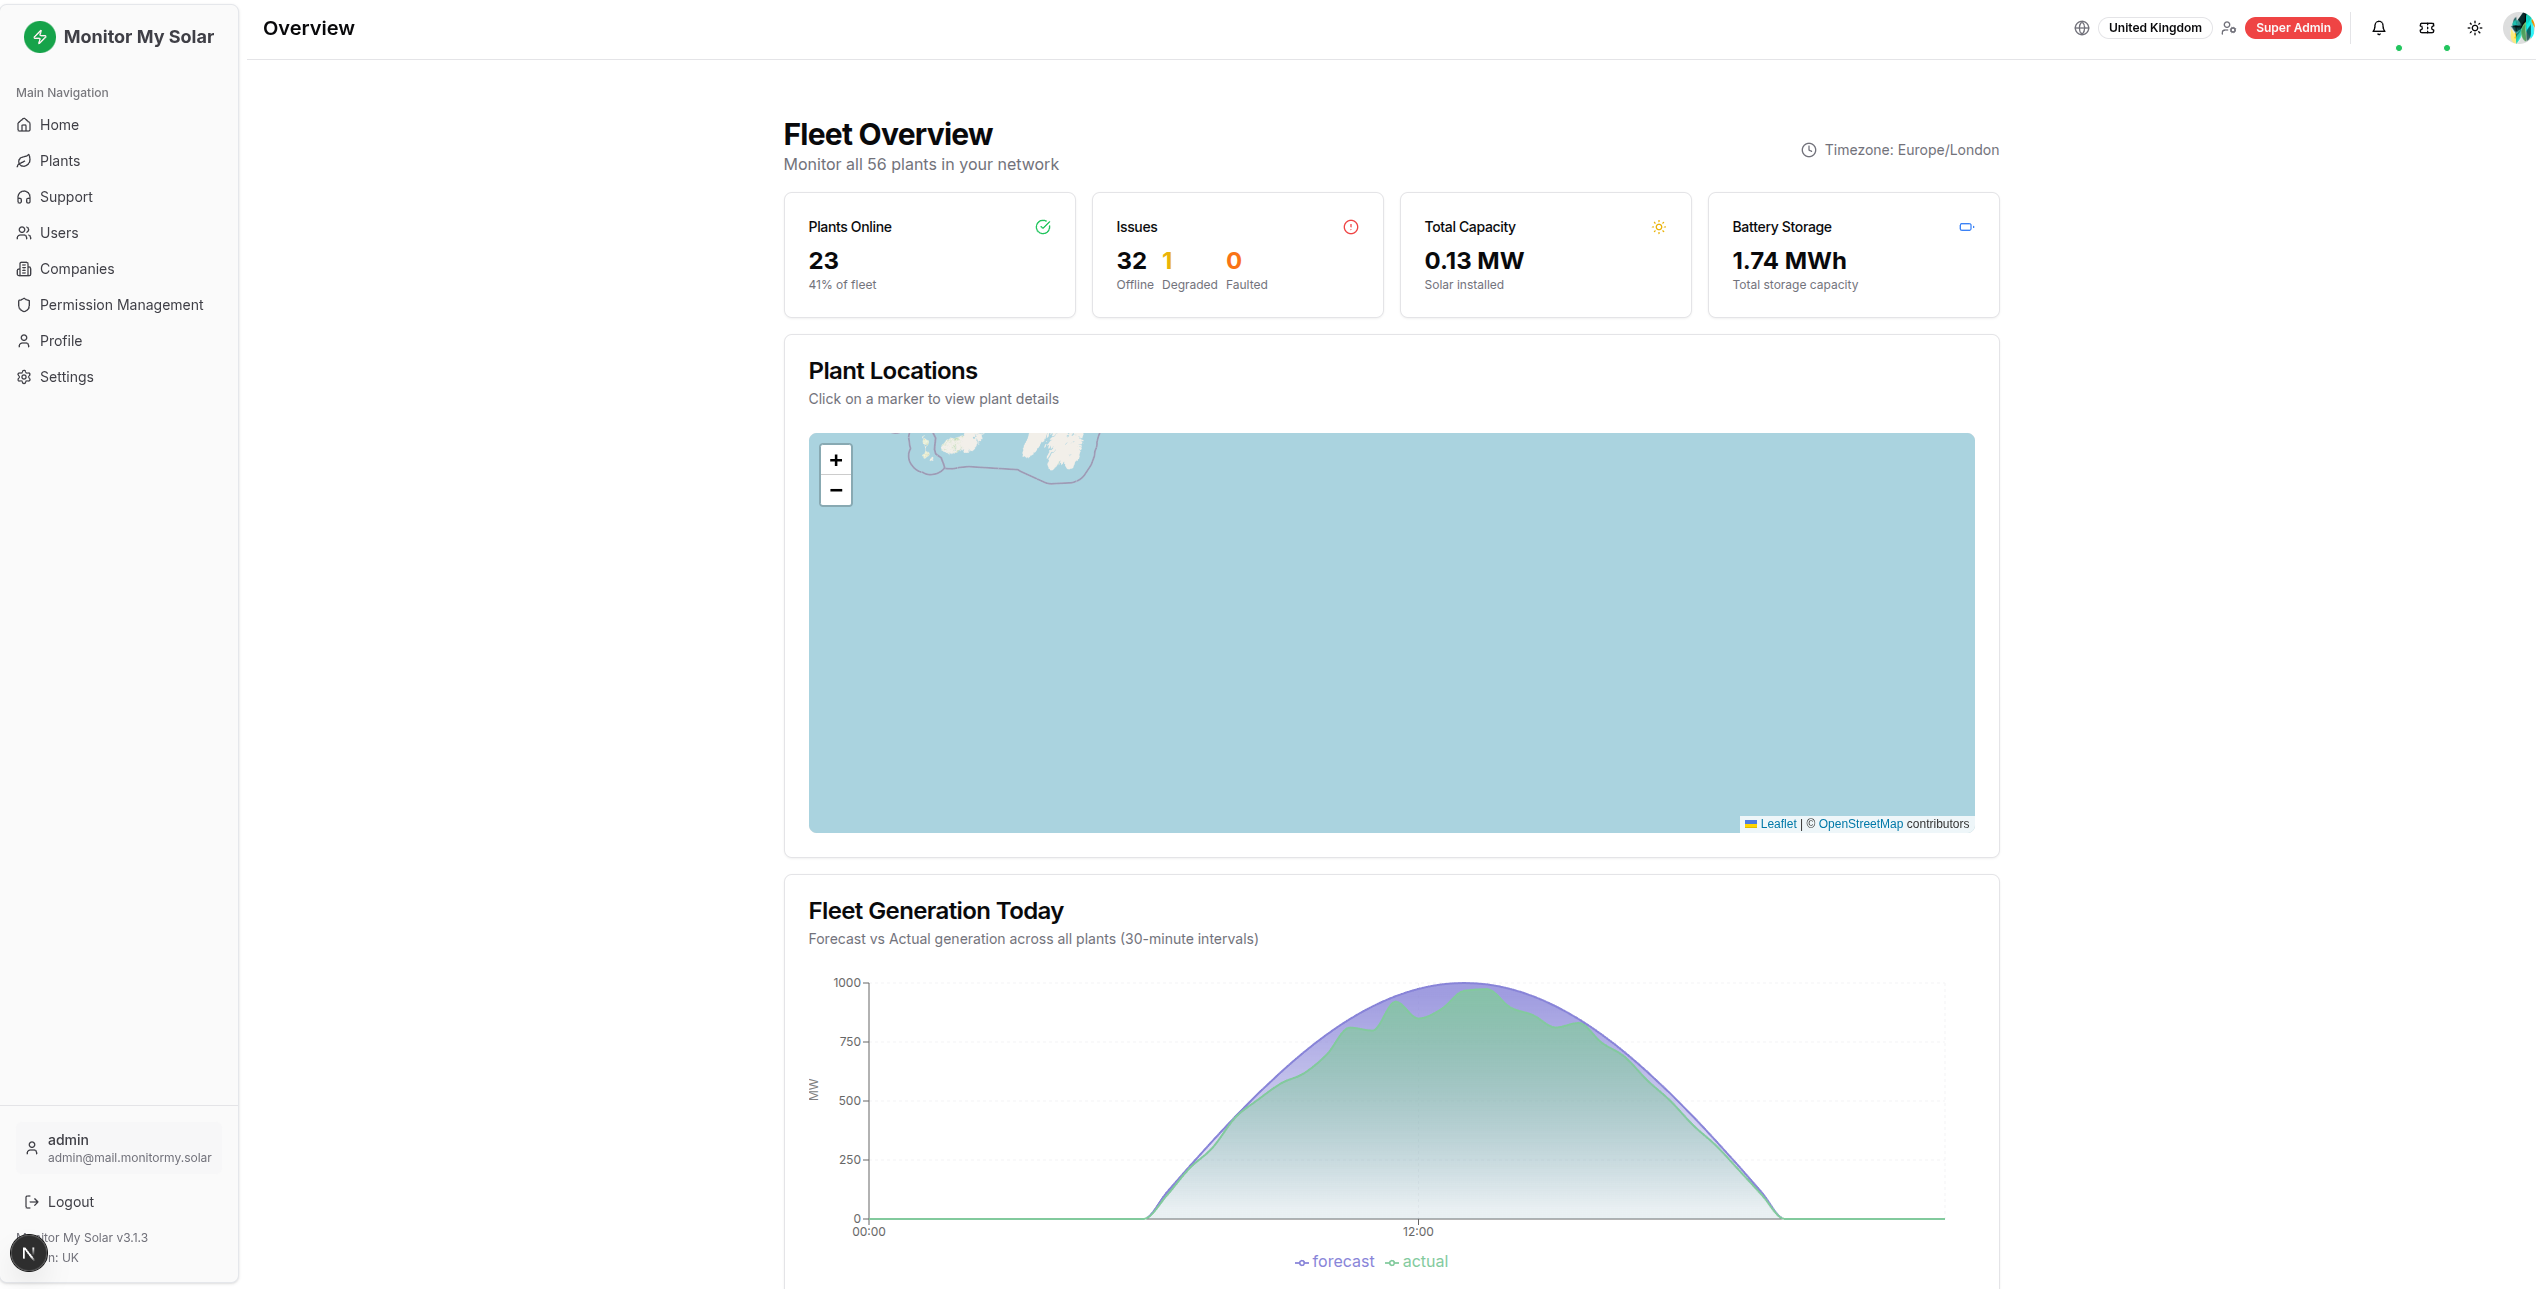The height and width of the screenshot is (1289, 2536).
Task: Click the Logout button
Action: click(119, 1202)
